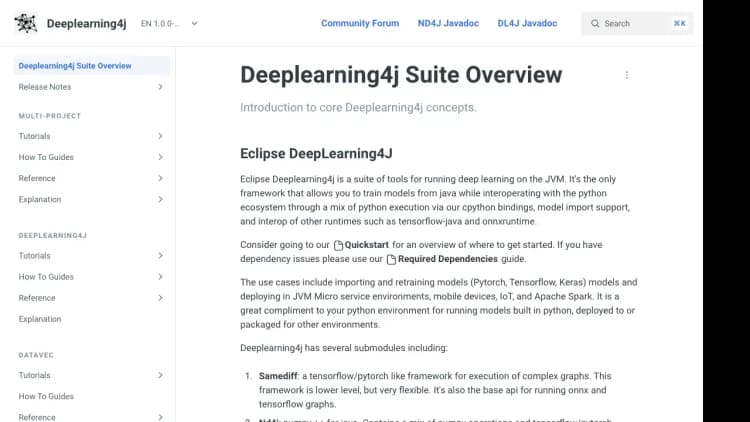Screen dimensions: 750x422
Task: Click the Quickstart page document icon
Action: point(338,245)
